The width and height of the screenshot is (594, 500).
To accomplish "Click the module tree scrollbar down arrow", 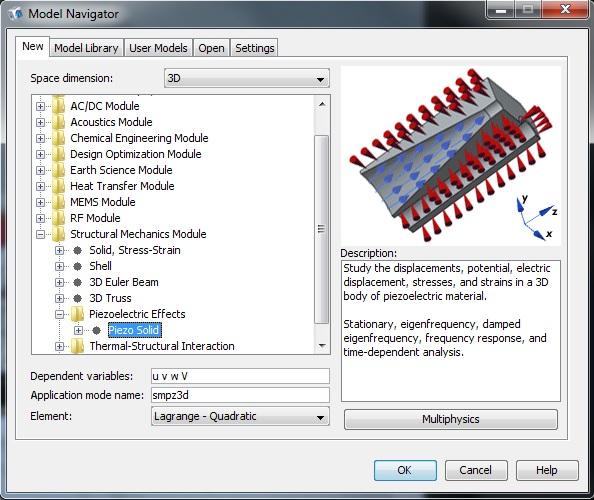I will coord(322,345).
